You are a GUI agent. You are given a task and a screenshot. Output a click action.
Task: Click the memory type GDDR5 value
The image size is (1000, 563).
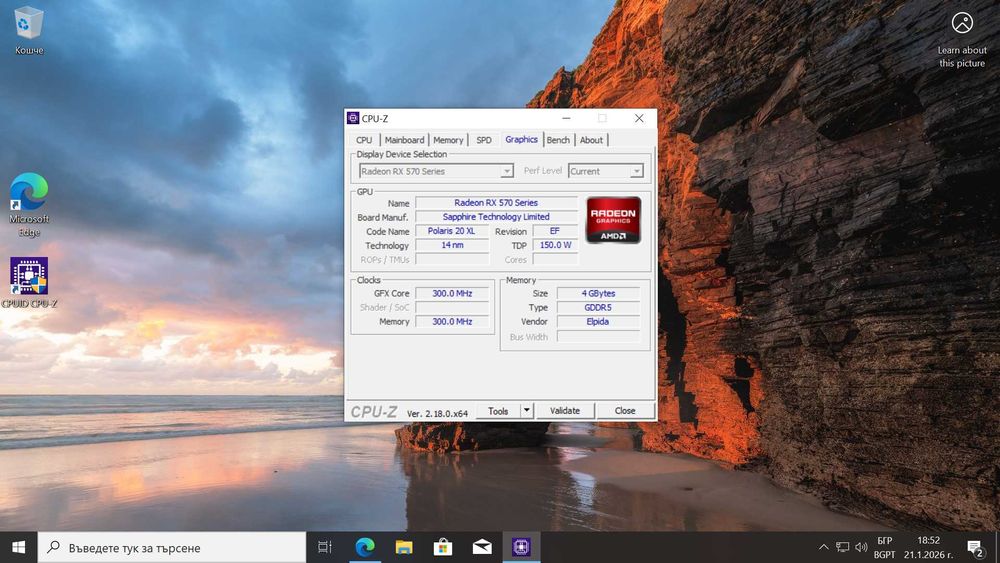point(598,307)
